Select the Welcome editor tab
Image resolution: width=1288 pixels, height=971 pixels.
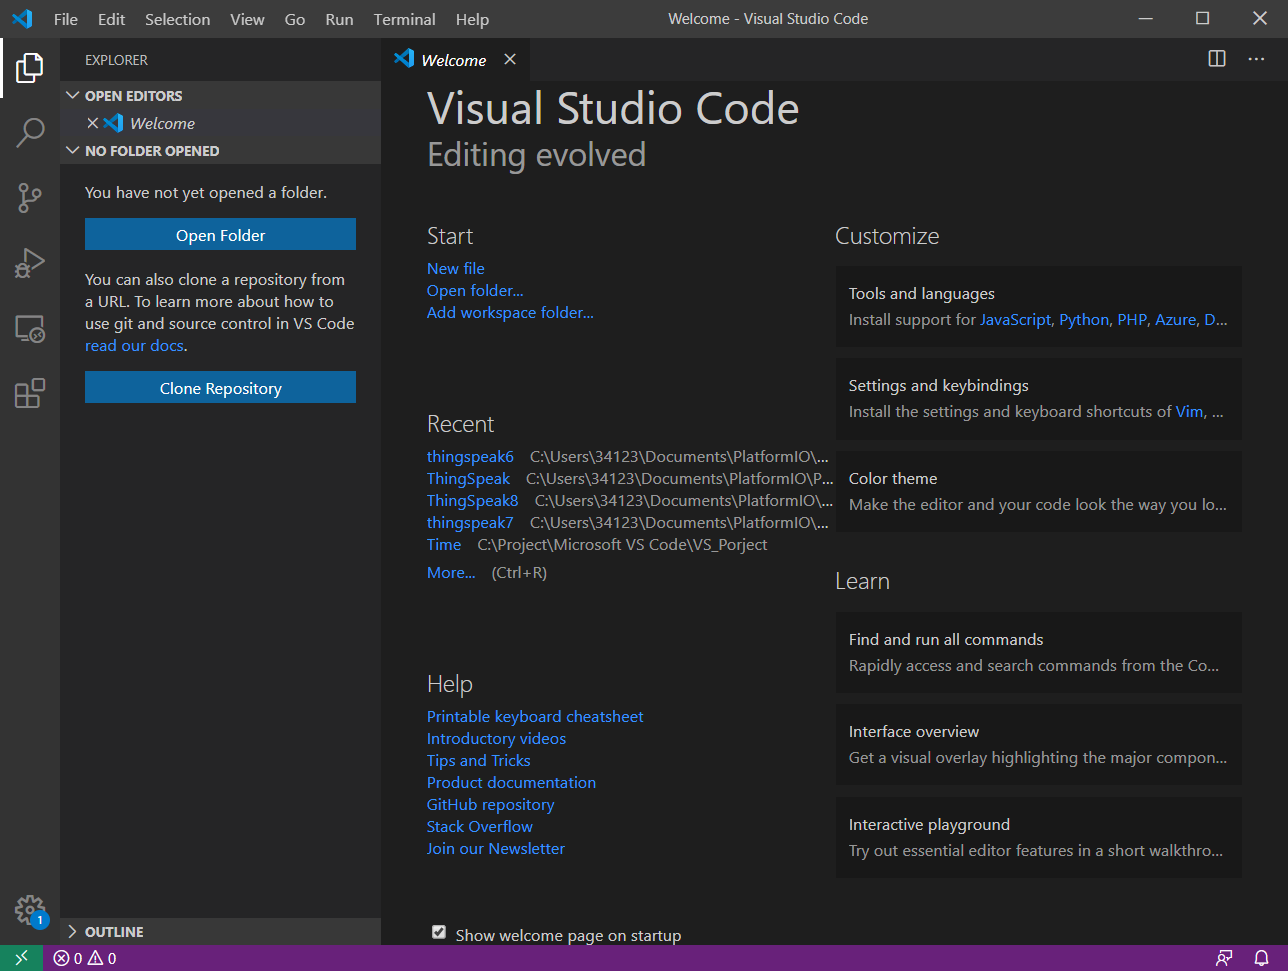pyautogui.click(x=454, y=60)
